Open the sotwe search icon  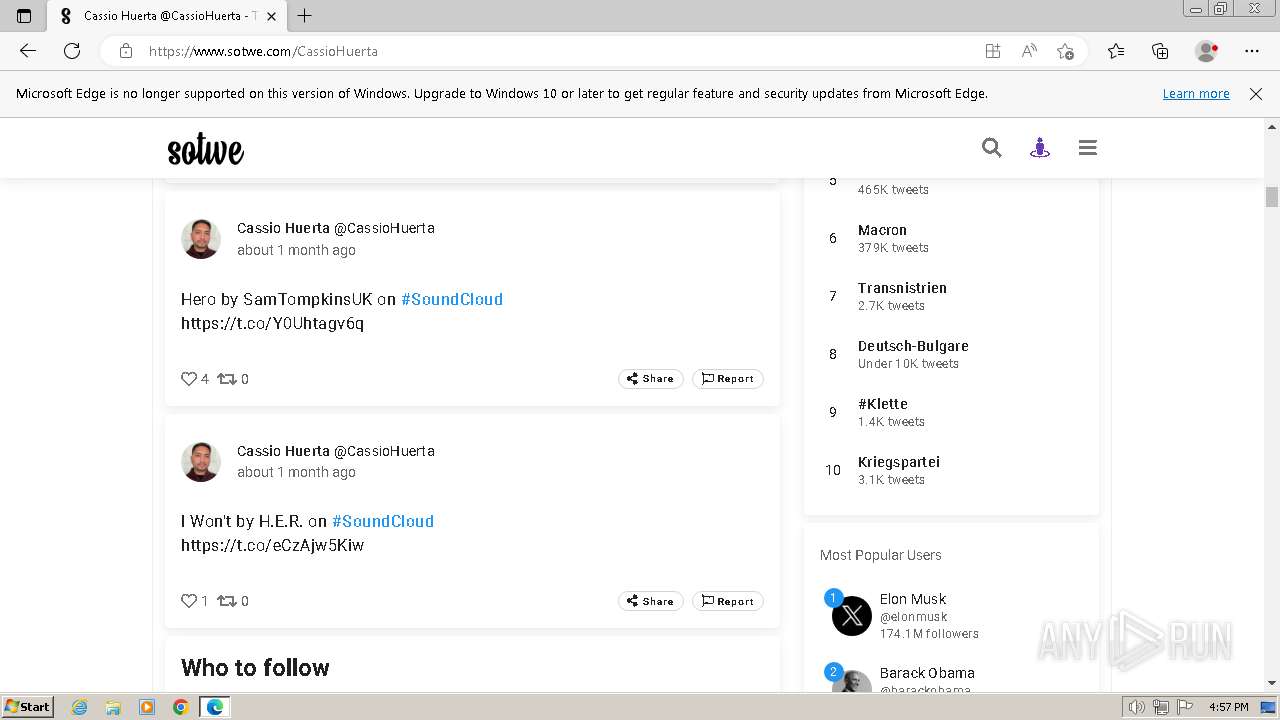click(991, 148)
